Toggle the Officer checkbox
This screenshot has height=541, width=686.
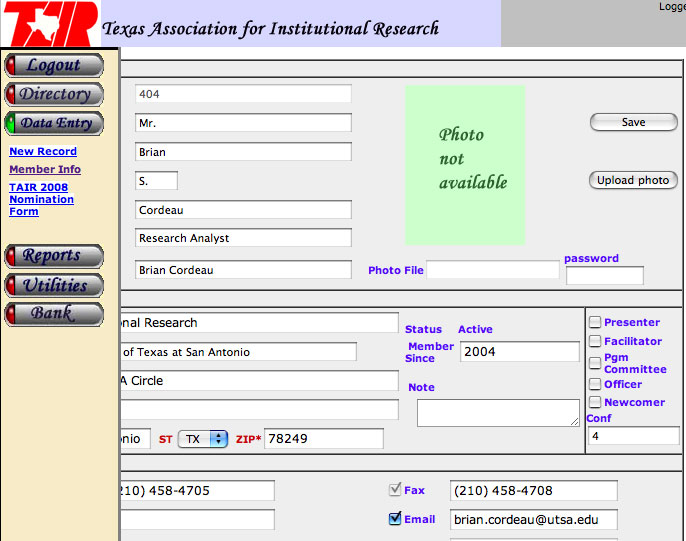coord(595,384)
